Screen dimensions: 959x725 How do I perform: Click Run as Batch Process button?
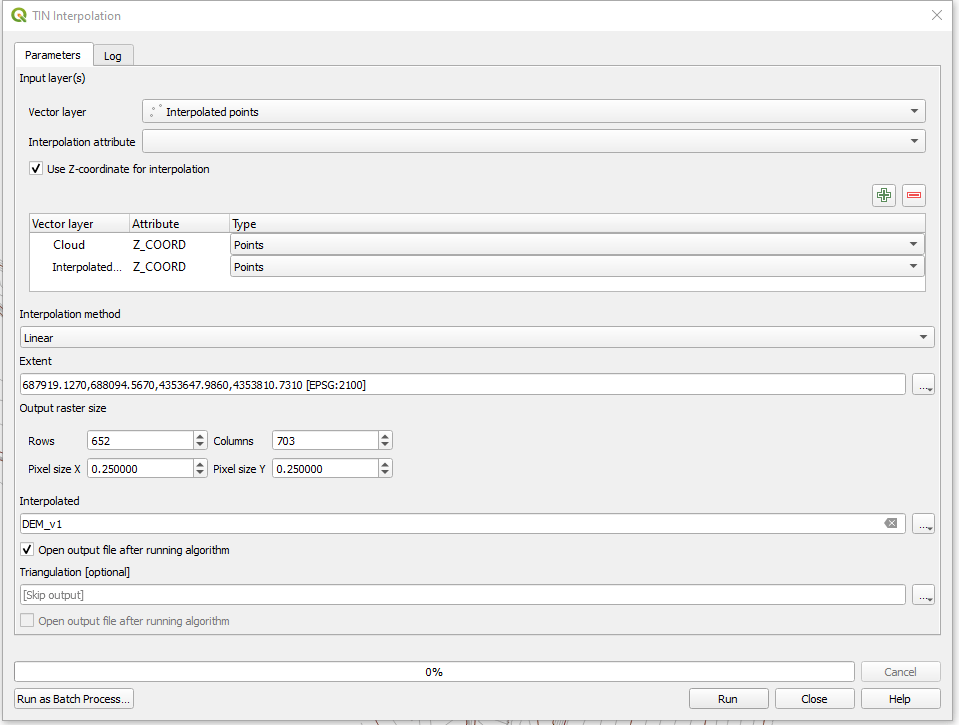point(74,699)
